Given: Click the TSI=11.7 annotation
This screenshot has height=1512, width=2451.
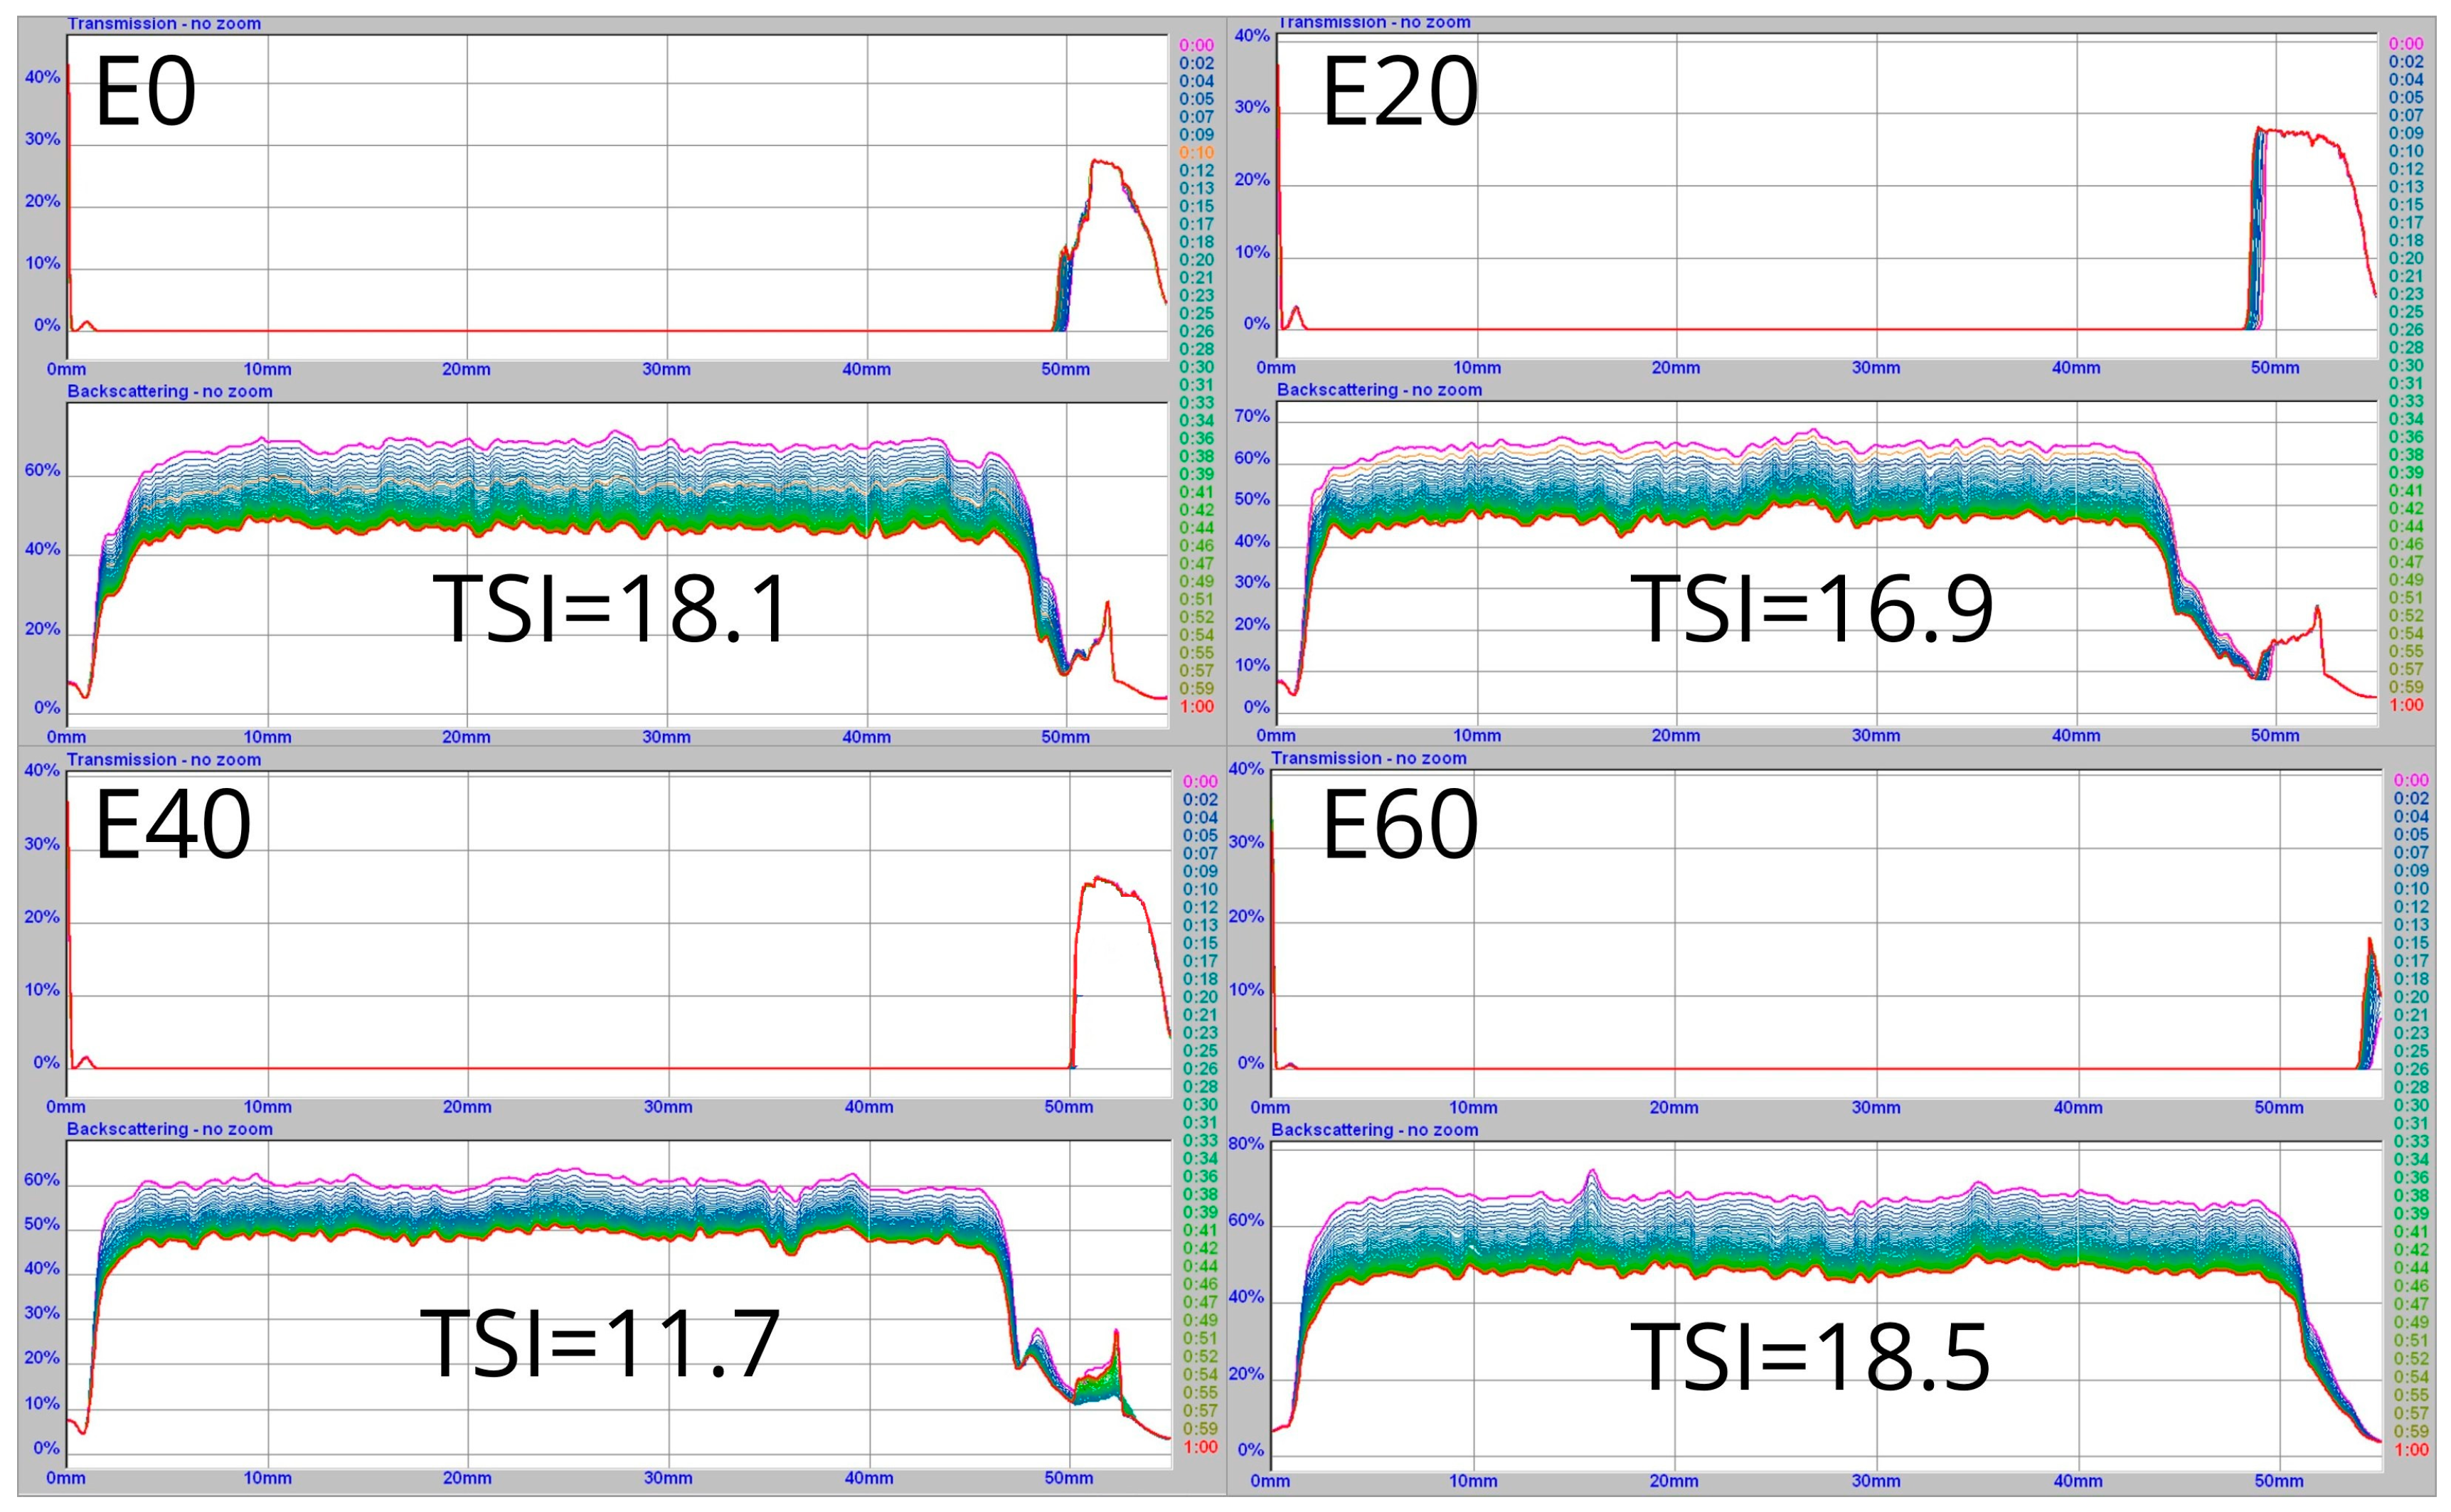Looking at the screenshot, I should tap(600, 1343).
